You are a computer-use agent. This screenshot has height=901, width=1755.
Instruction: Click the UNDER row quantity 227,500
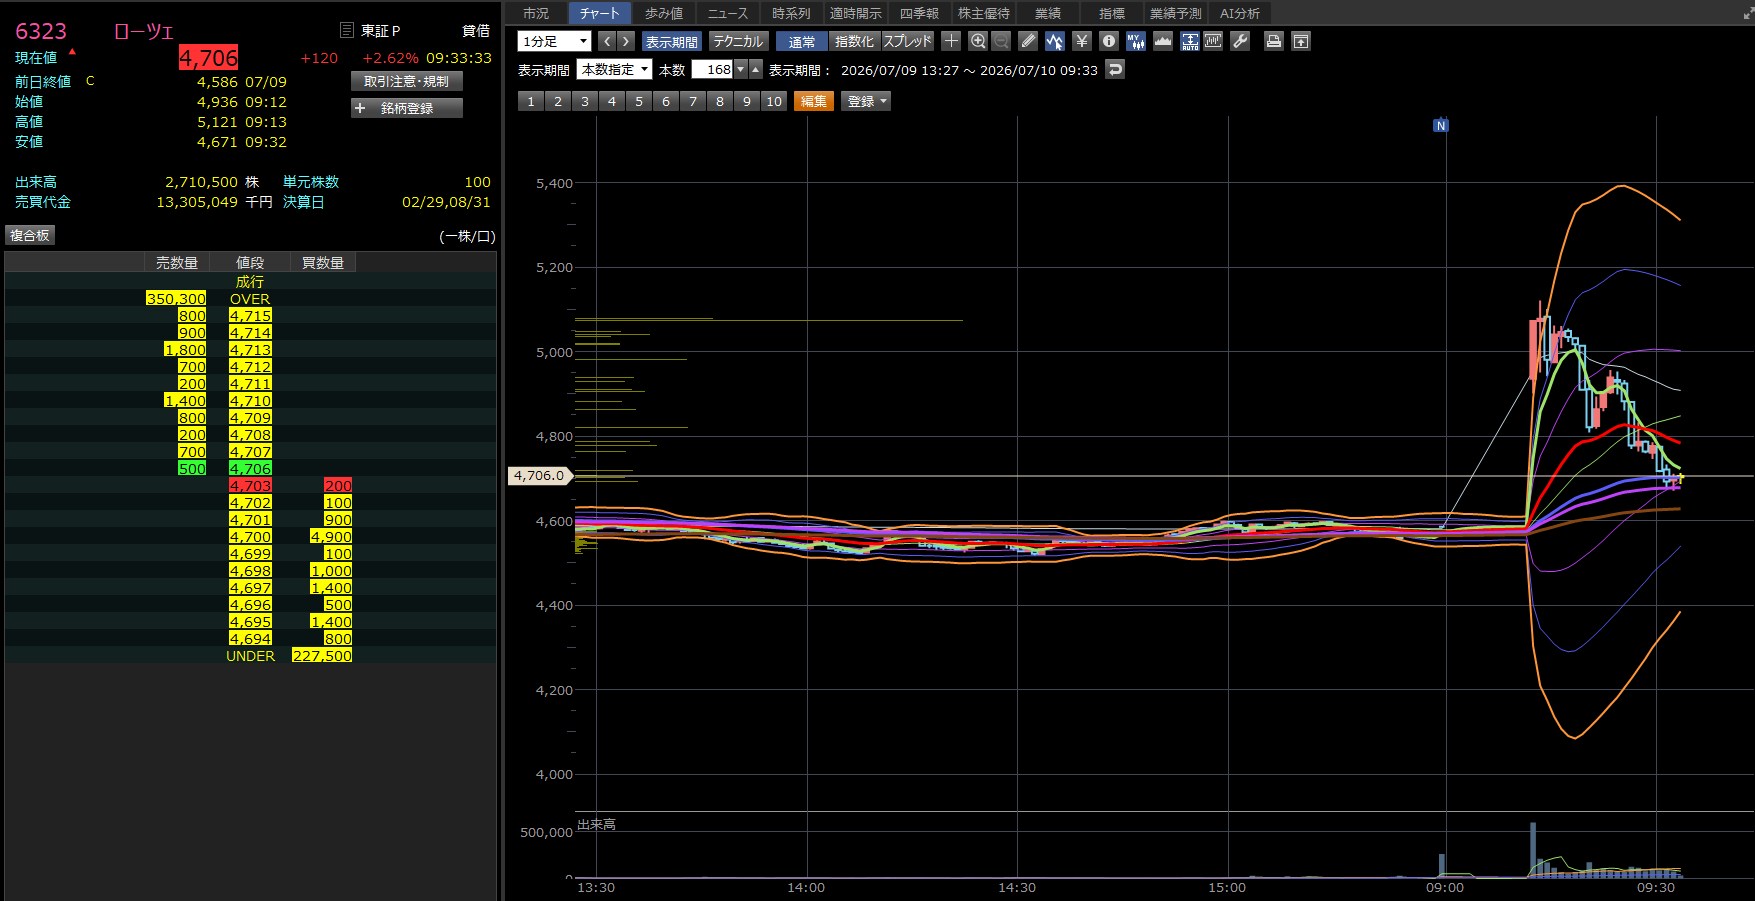(x=322, y=656)
